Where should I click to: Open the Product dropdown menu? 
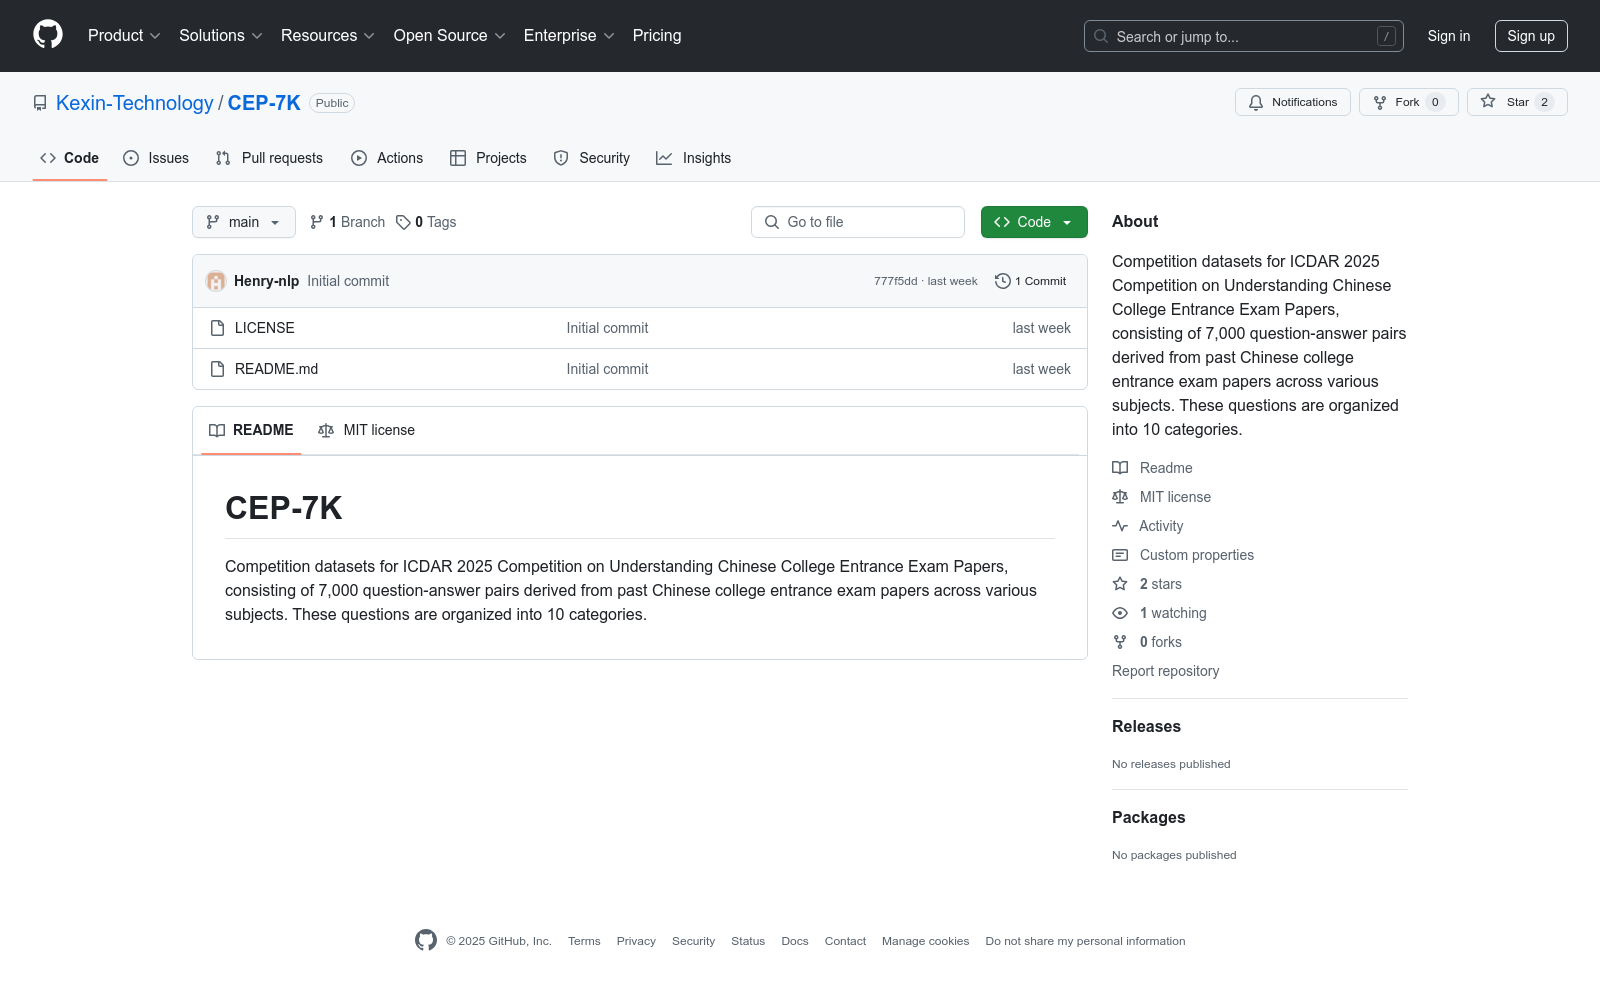pos(124,36)
